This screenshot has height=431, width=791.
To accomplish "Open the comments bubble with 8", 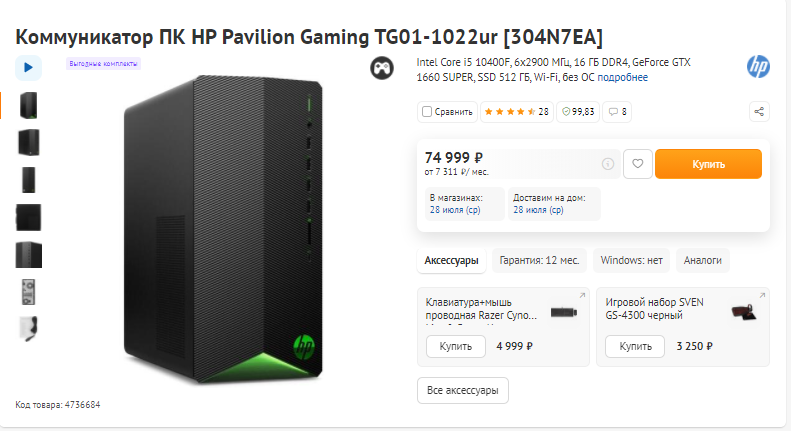I will tap(618, 111).
